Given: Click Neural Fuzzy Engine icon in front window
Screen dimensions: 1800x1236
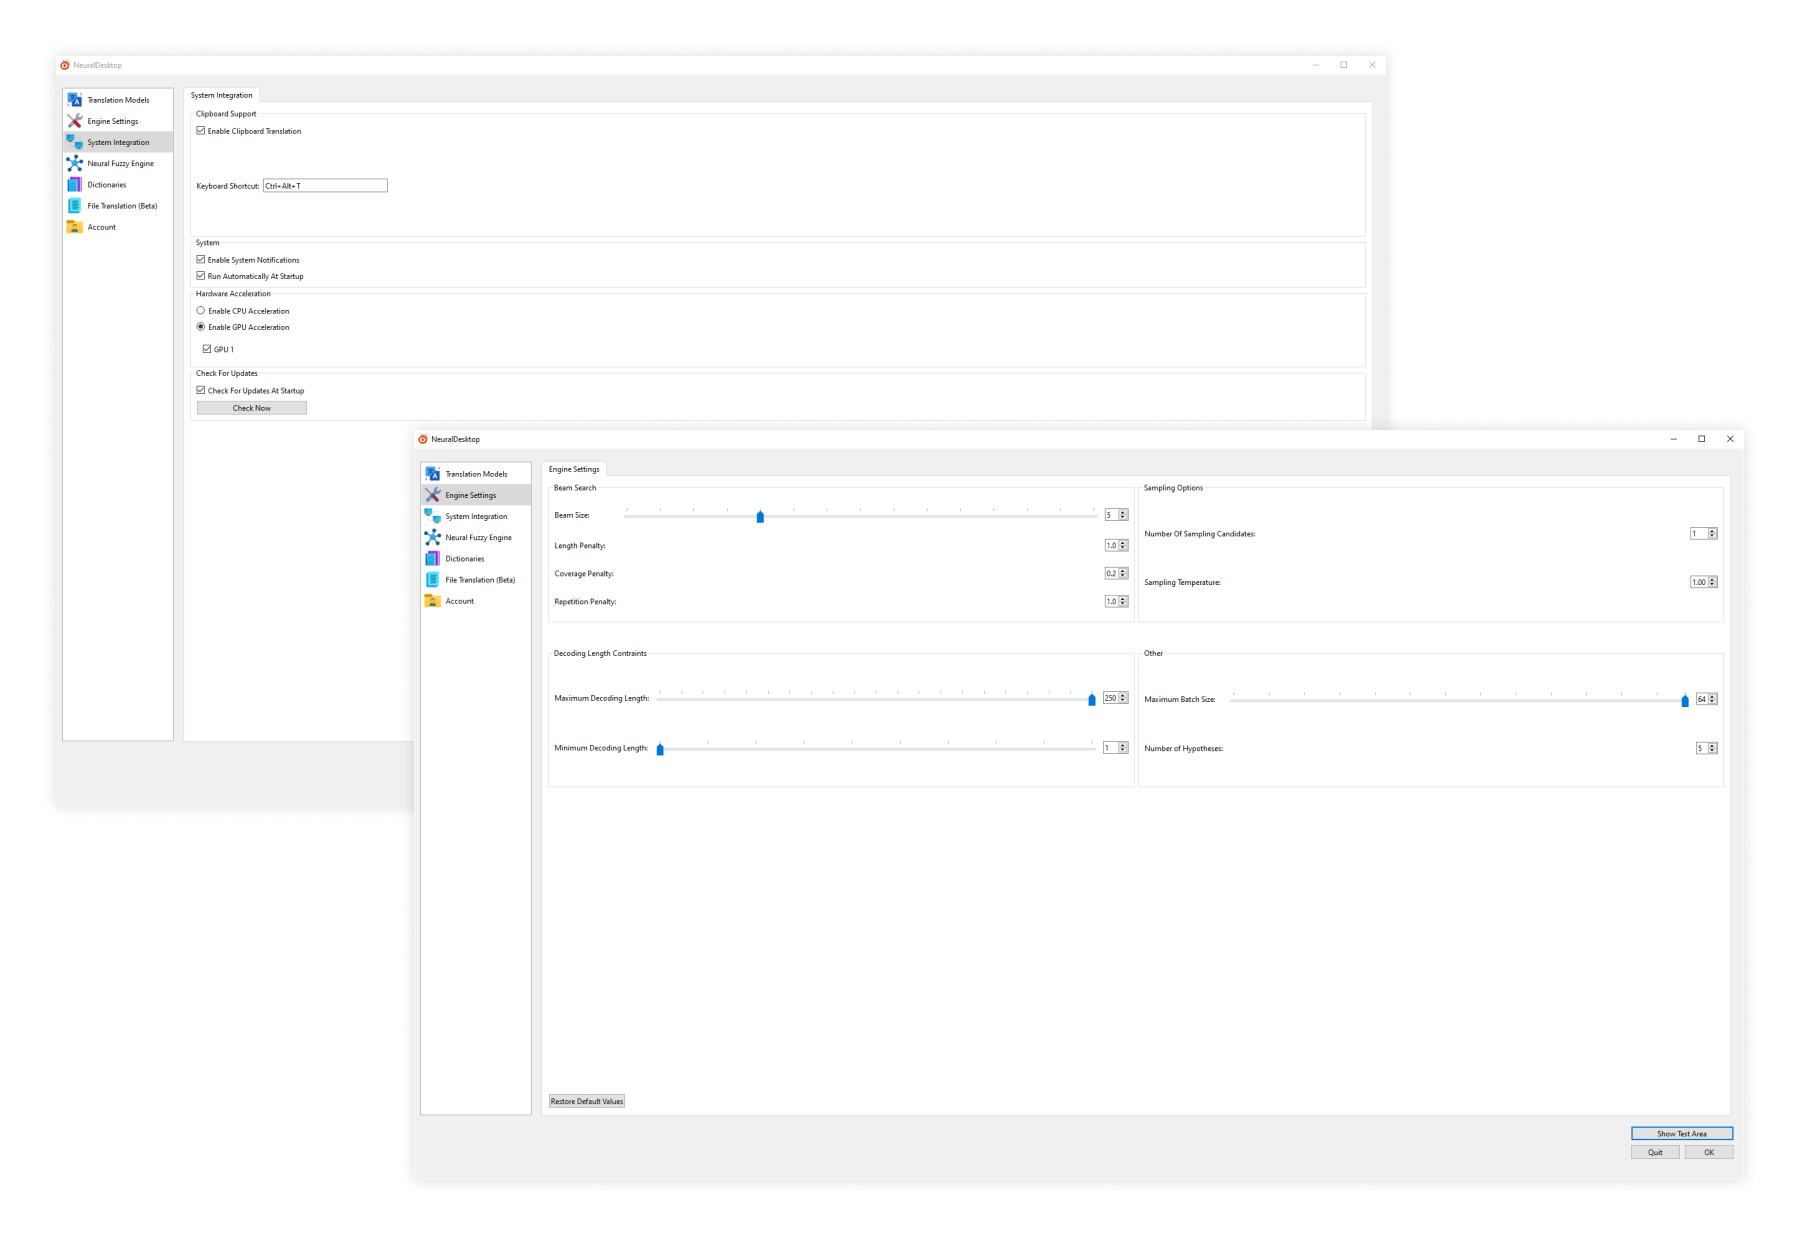Looking at the screenshot, I should click(432, 537).
